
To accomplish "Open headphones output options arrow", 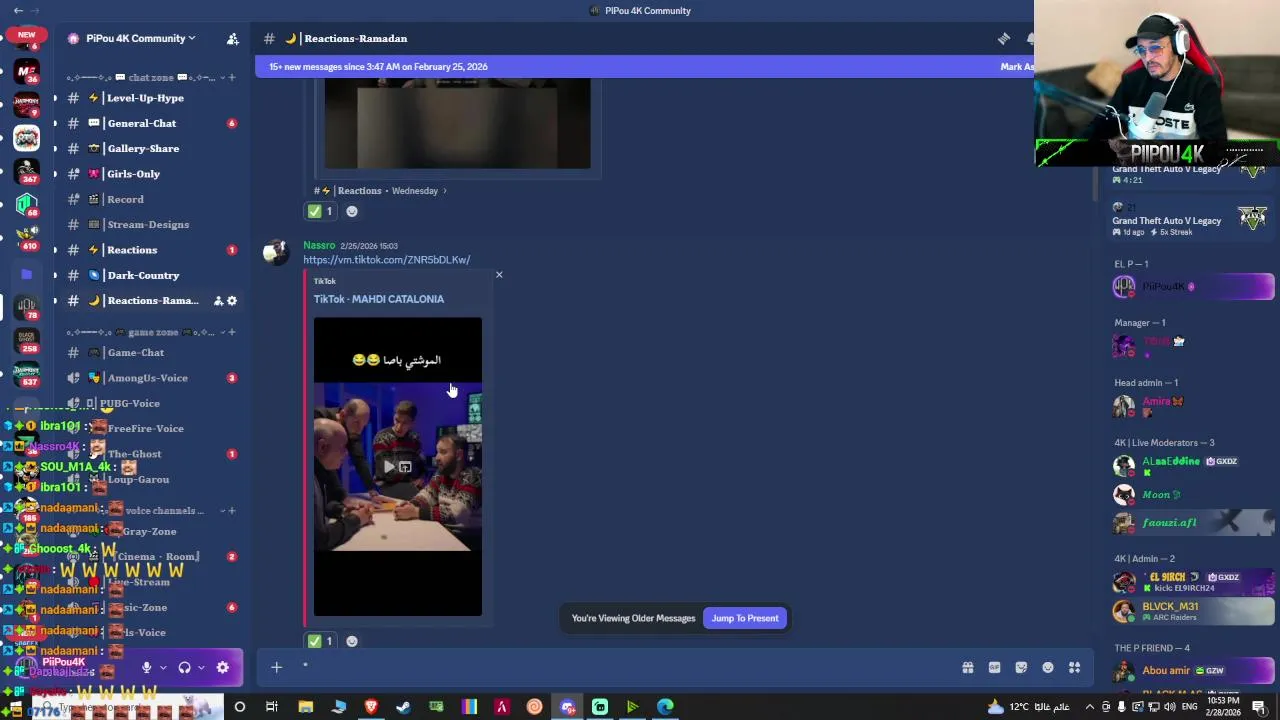I will pos(201,668).
